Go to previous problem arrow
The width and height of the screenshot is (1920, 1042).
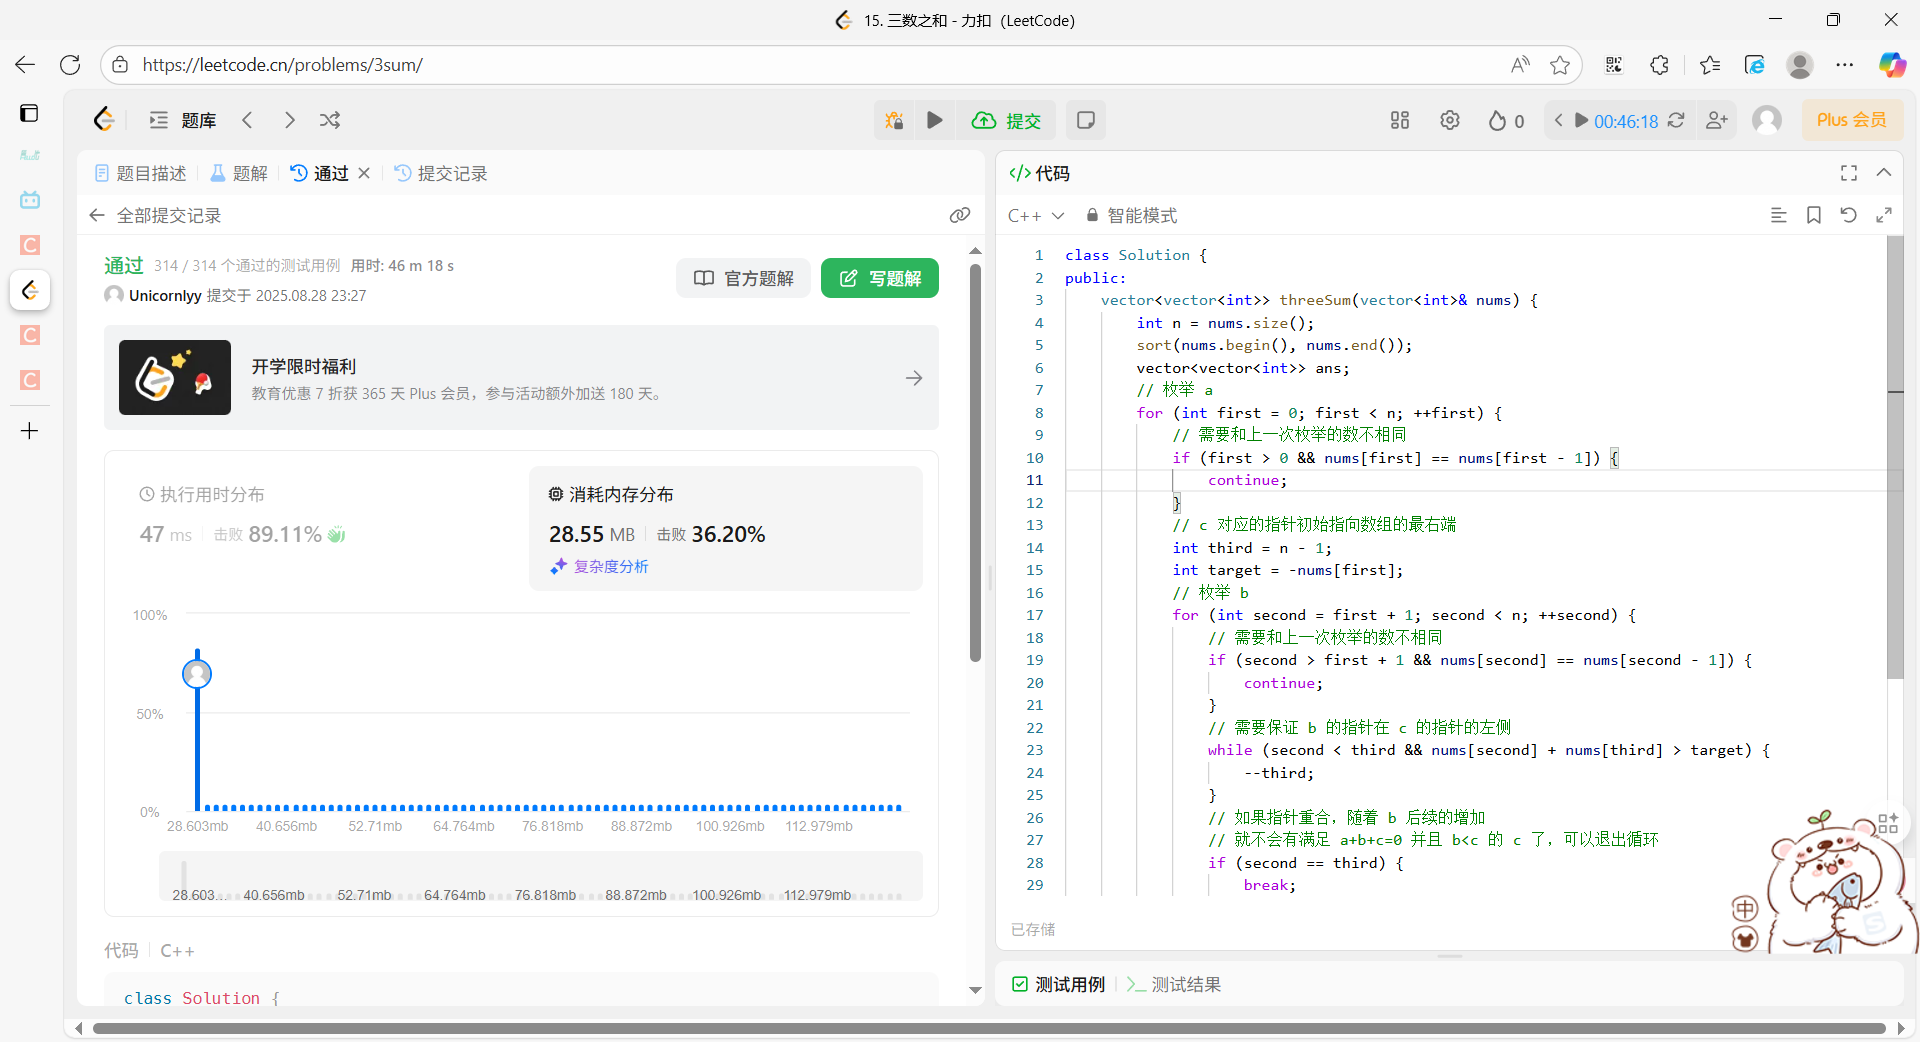pyautogui.click(x=247, y=120)
